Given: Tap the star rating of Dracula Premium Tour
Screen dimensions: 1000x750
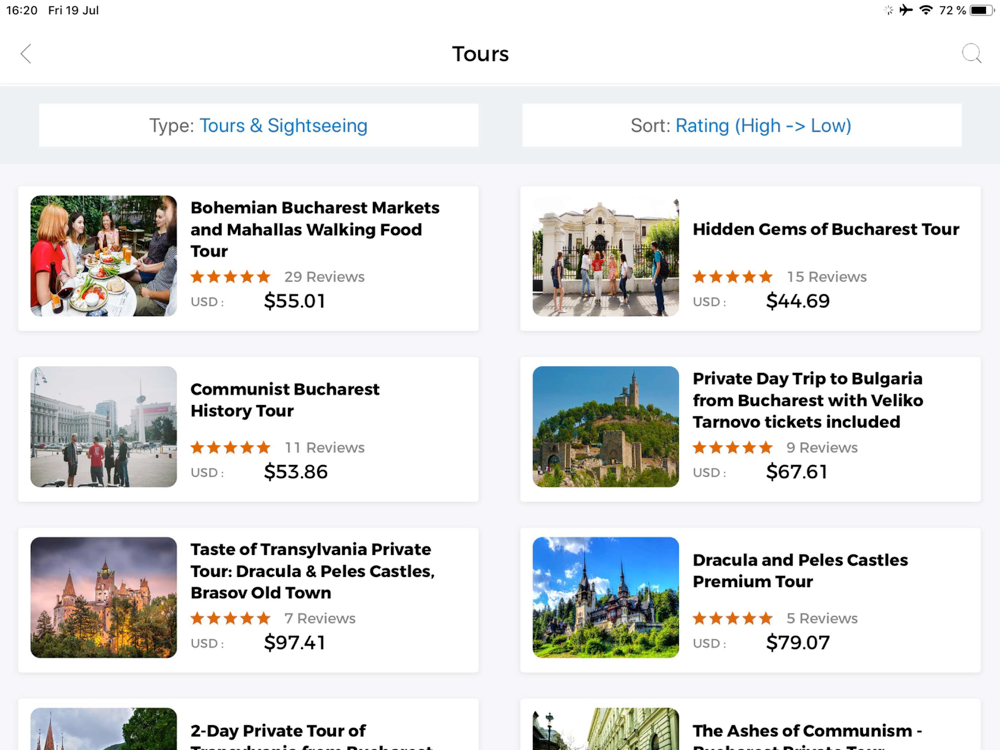Looking at the screenshot, I should click(733, 619).
